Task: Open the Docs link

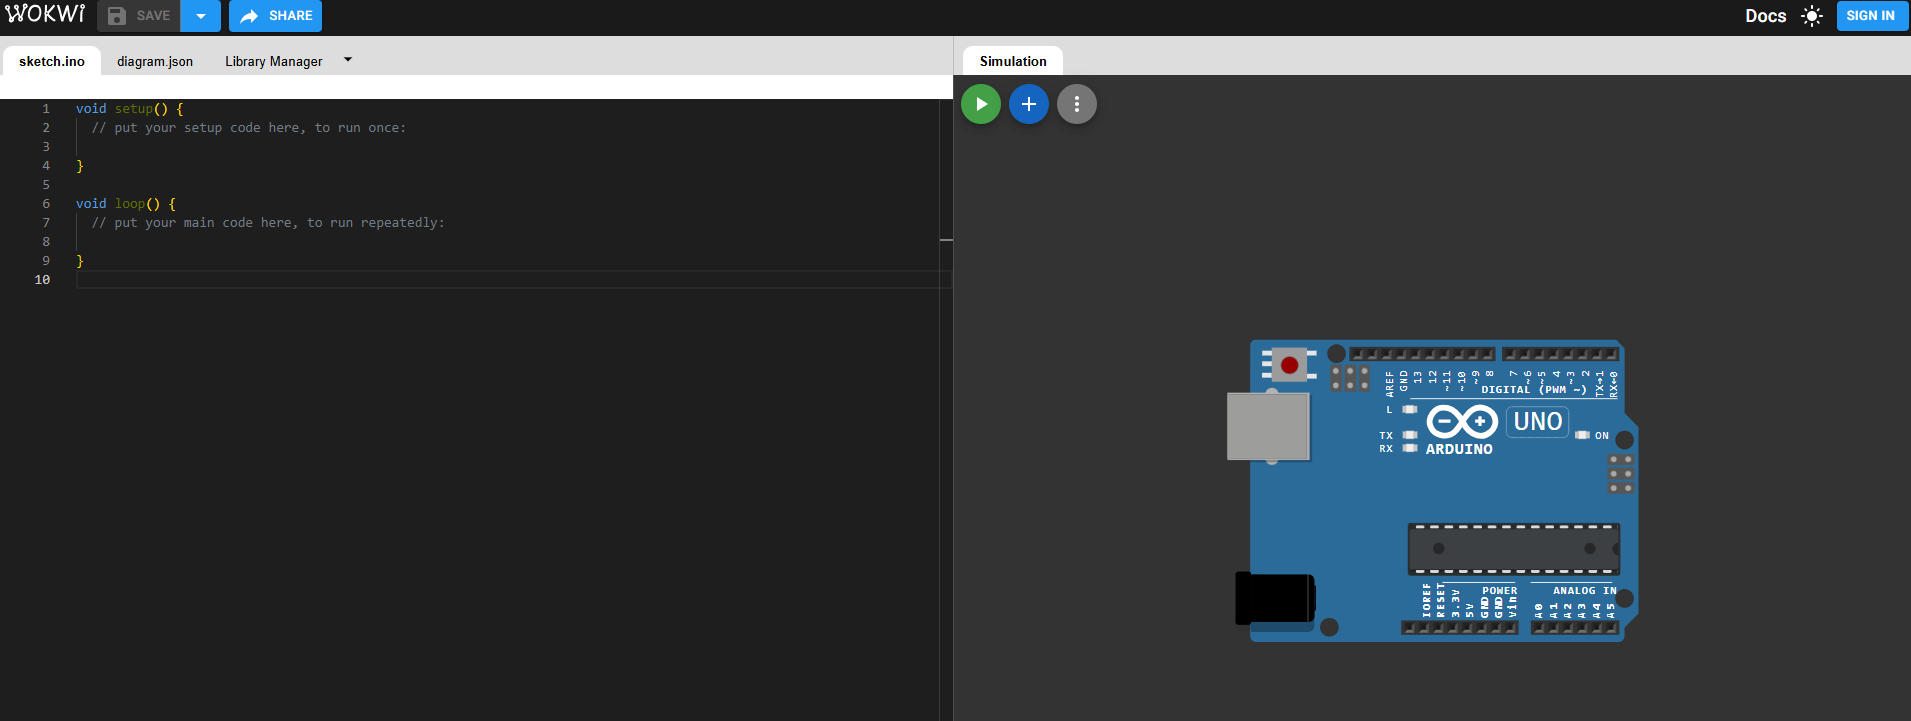Action: pyautogui.click(x=1765, y=16)
